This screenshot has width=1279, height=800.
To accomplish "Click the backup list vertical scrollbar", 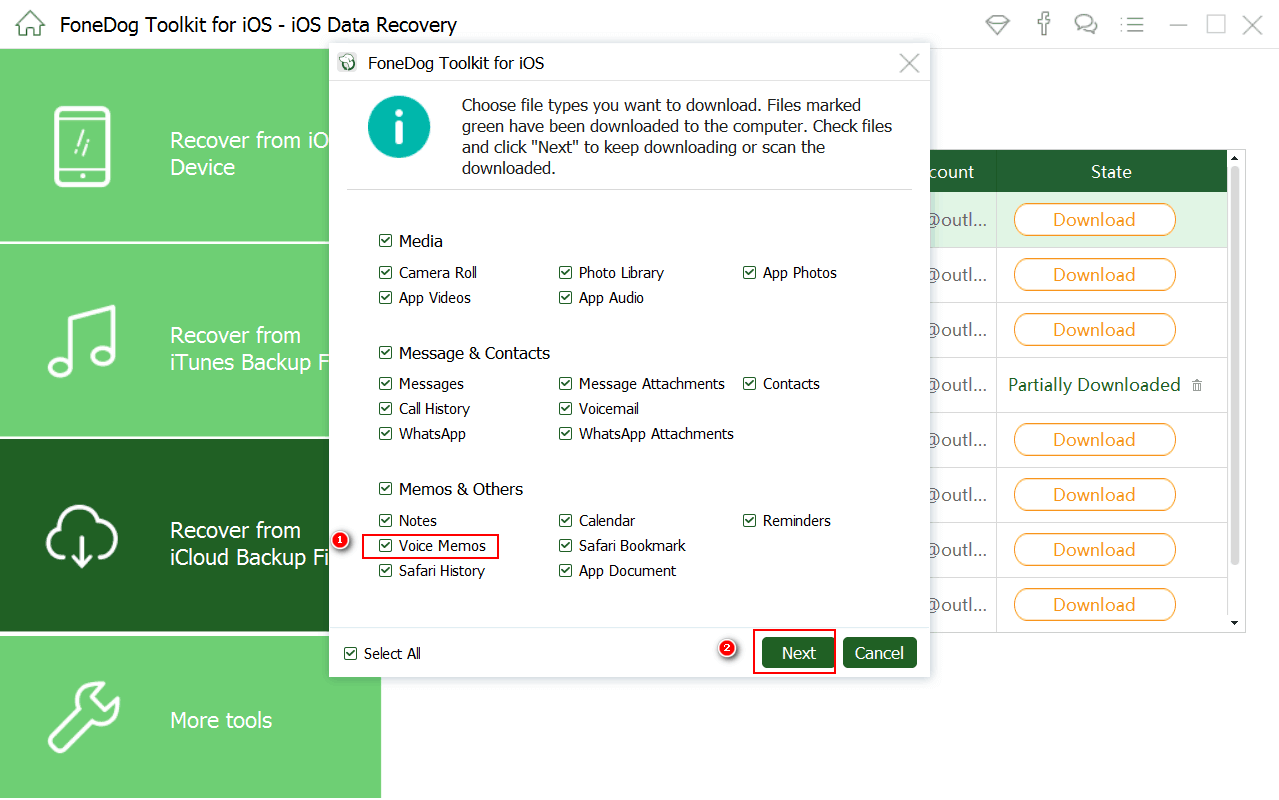I will point(1236,365).
